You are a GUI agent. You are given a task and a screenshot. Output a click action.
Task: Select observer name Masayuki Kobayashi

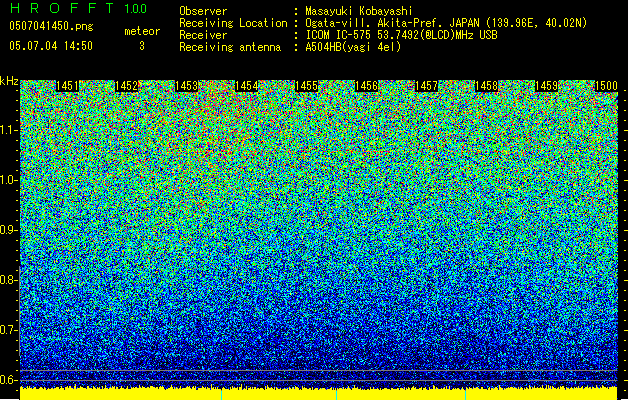click(x=359, y=11)
